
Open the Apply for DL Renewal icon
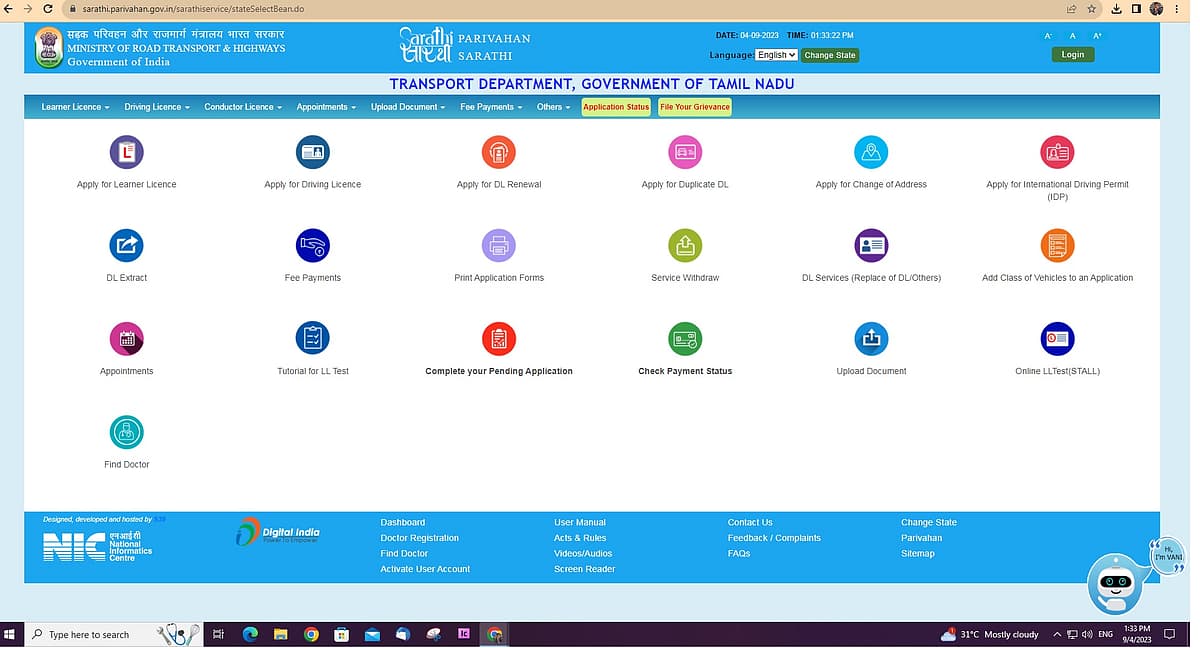(498, 153)
